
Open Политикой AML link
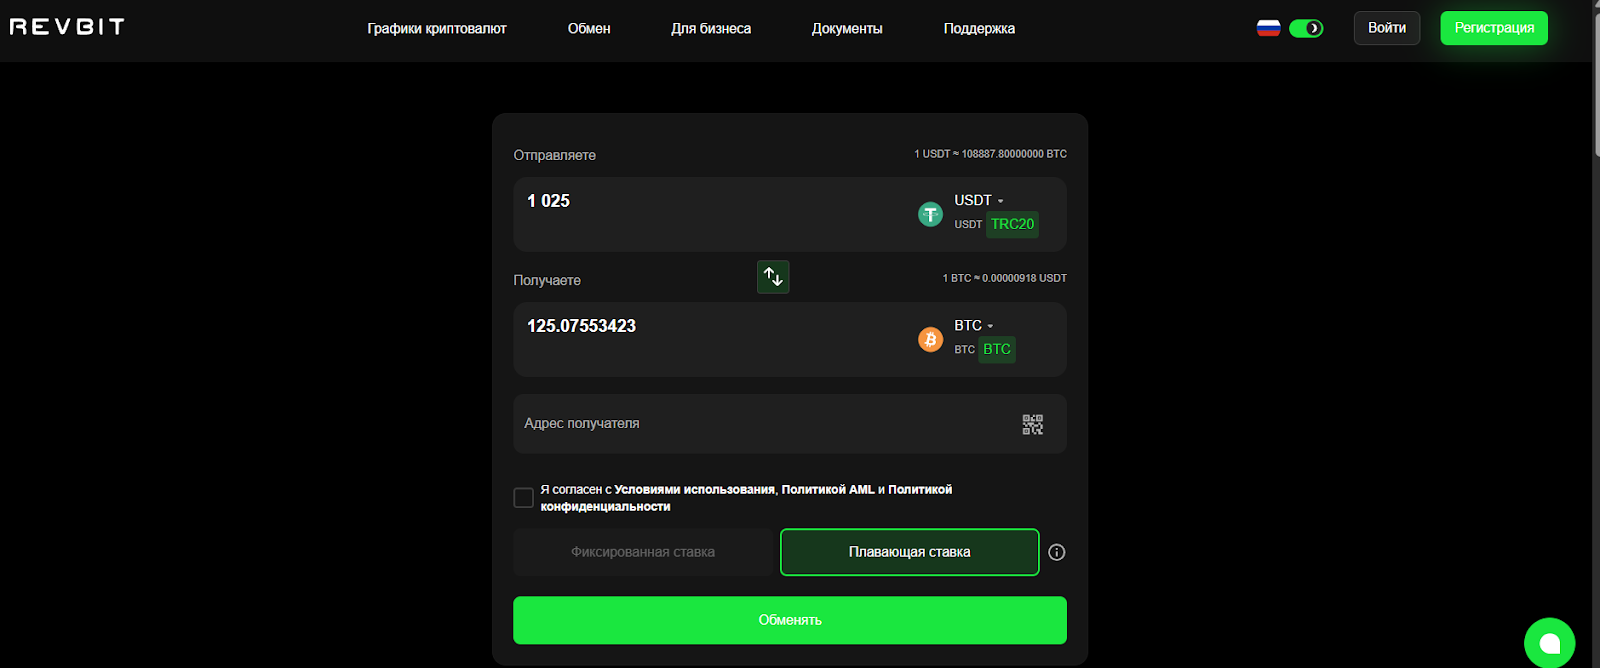[x=828, y=489]
